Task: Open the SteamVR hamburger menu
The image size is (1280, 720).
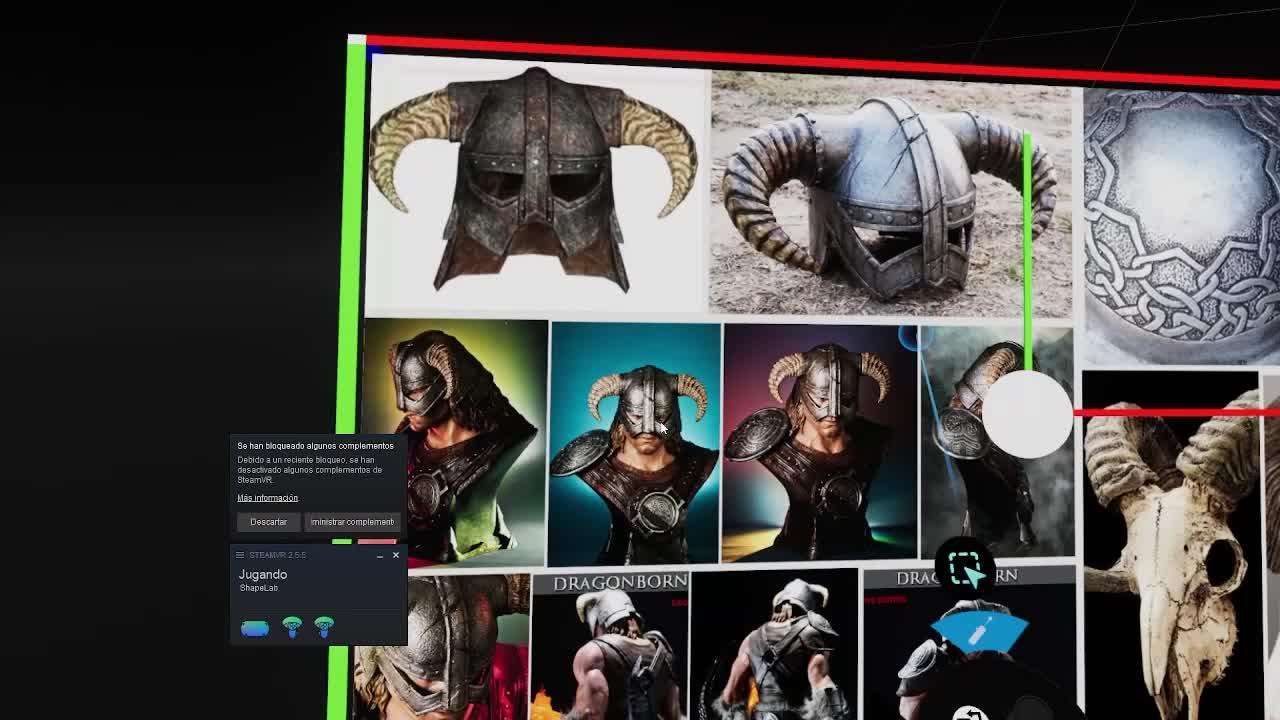Action: pos(240,555)
